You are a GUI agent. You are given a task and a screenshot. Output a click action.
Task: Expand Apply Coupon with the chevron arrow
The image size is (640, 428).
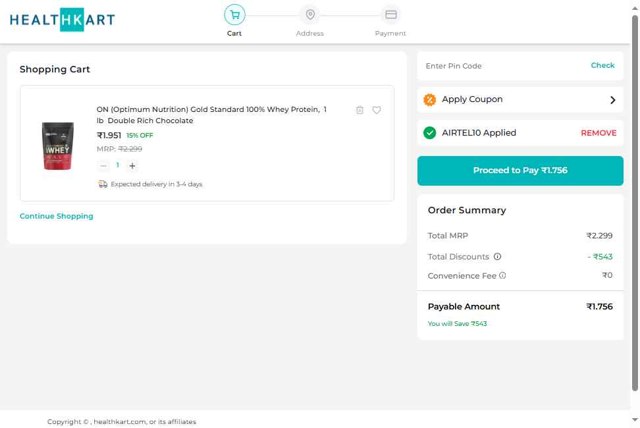(612, 100)
